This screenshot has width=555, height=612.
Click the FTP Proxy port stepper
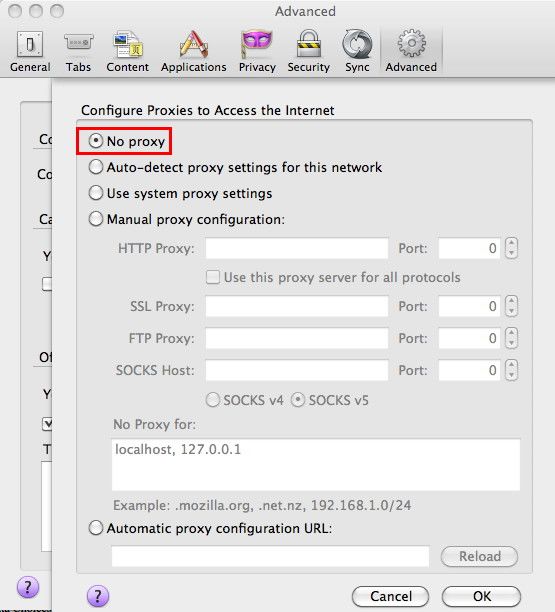pos(511,338)
